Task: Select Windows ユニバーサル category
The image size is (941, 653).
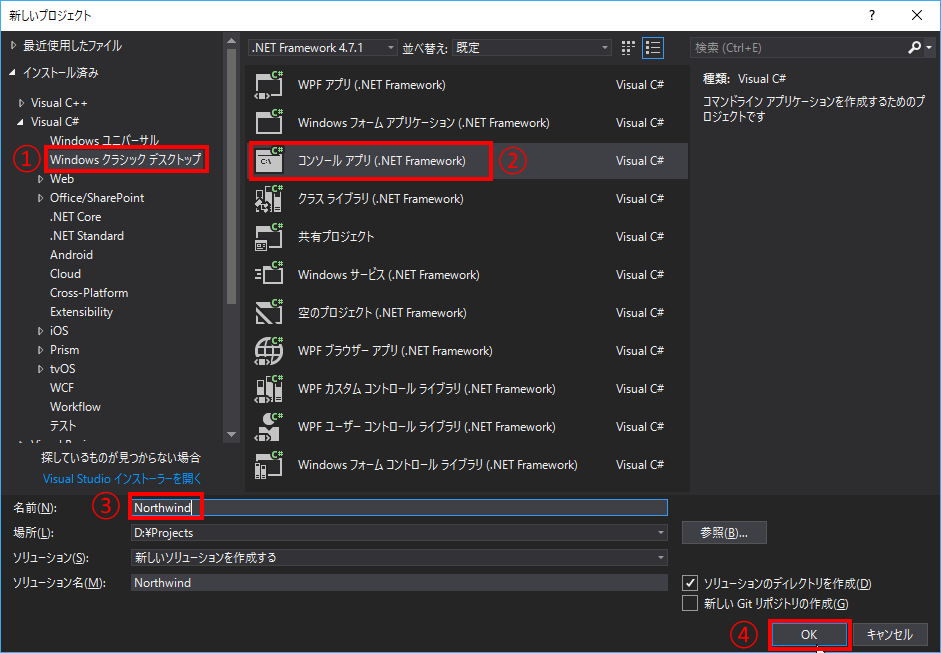Action: point(104,140)
